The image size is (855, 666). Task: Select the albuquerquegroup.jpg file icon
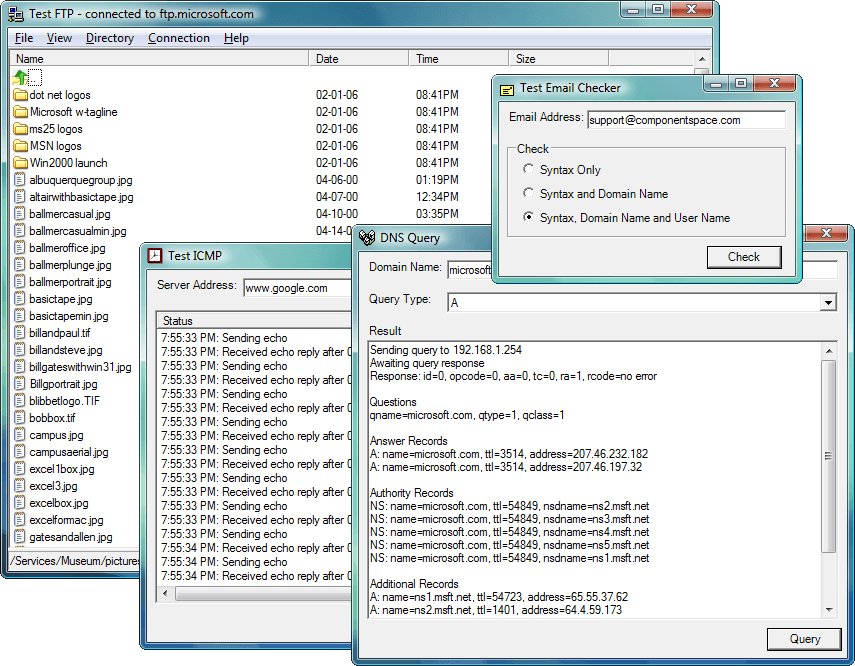[20, 179]
